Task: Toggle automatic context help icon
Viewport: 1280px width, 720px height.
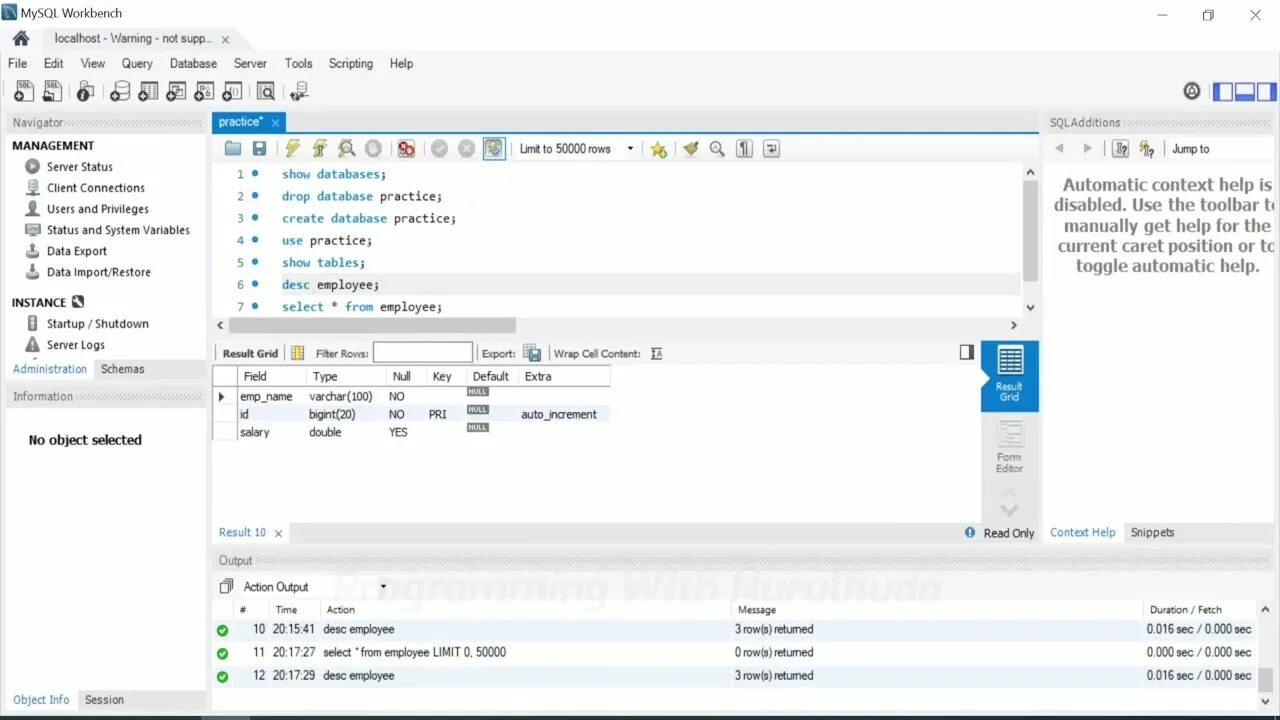Action: (1147, 149)
